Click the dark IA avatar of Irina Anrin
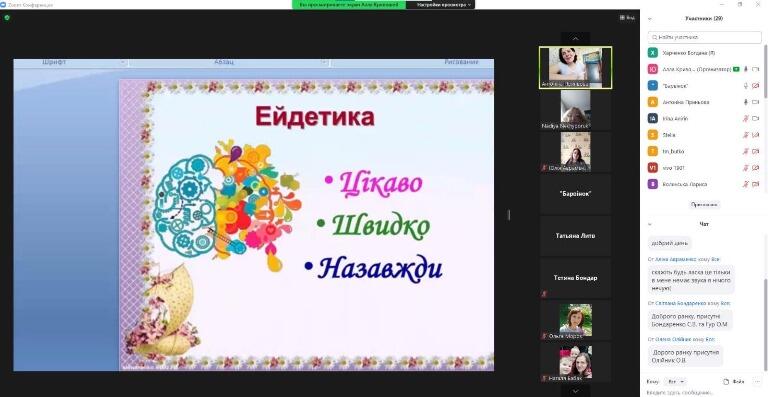 [x=652, y=118]
